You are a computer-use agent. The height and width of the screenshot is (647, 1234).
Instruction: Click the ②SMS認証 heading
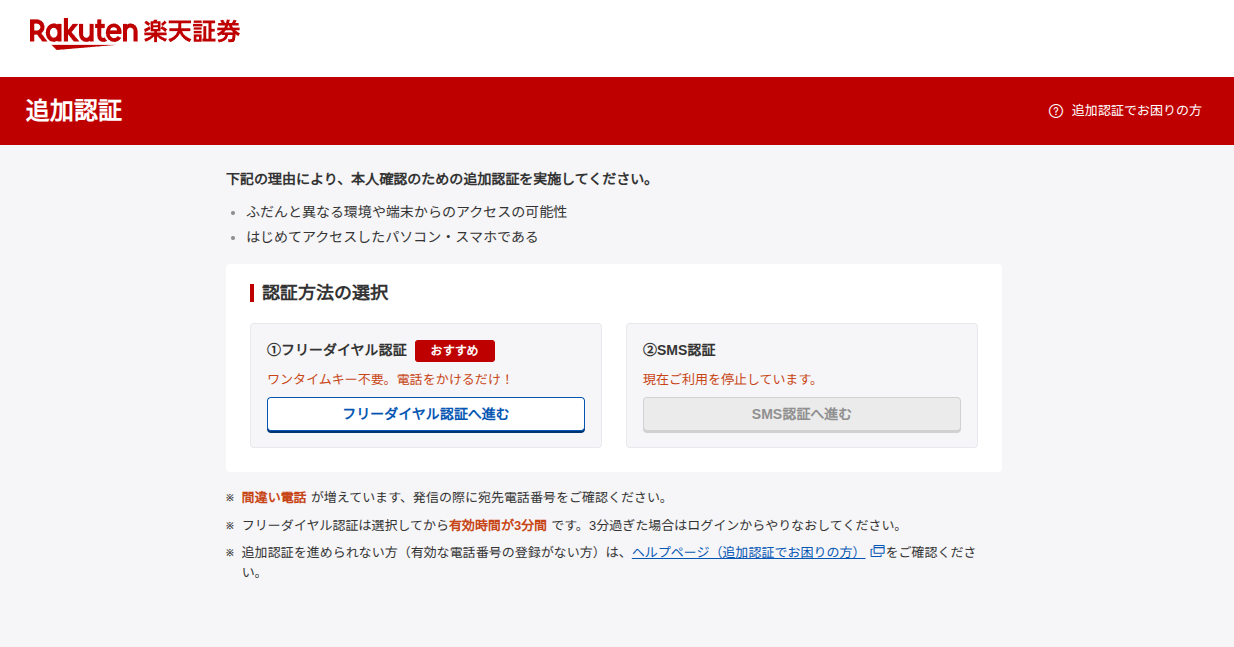tap(679, 351)
